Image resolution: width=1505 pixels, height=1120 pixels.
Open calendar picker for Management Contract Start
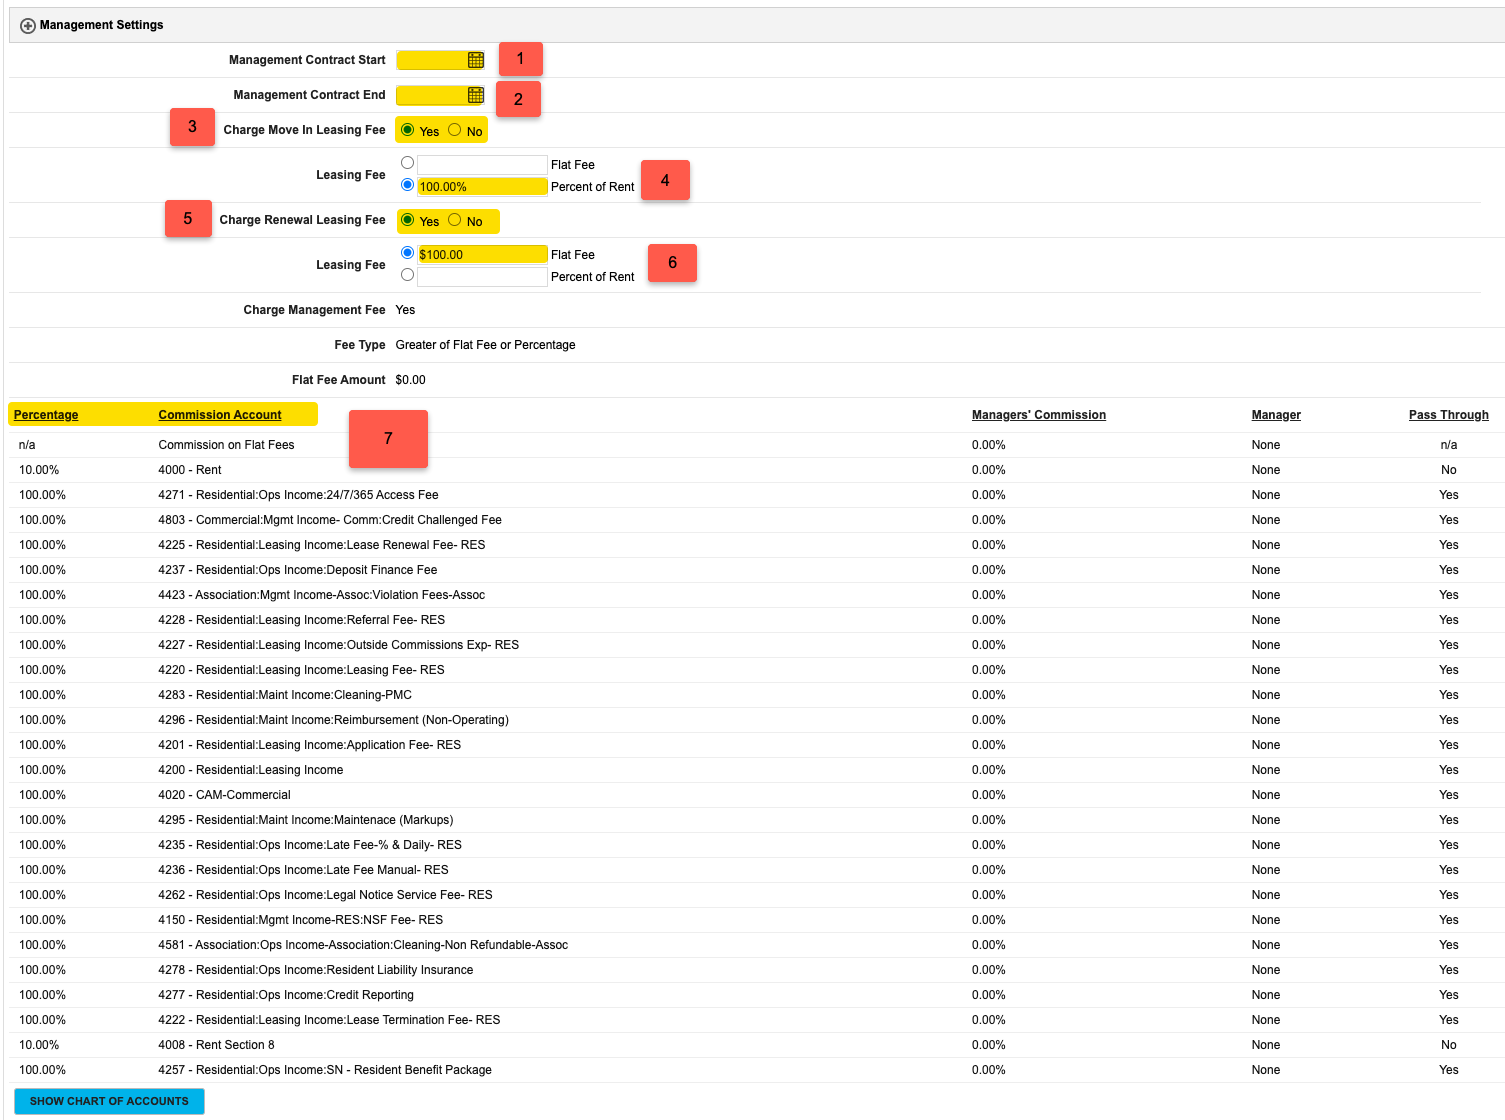click(474, 60)
